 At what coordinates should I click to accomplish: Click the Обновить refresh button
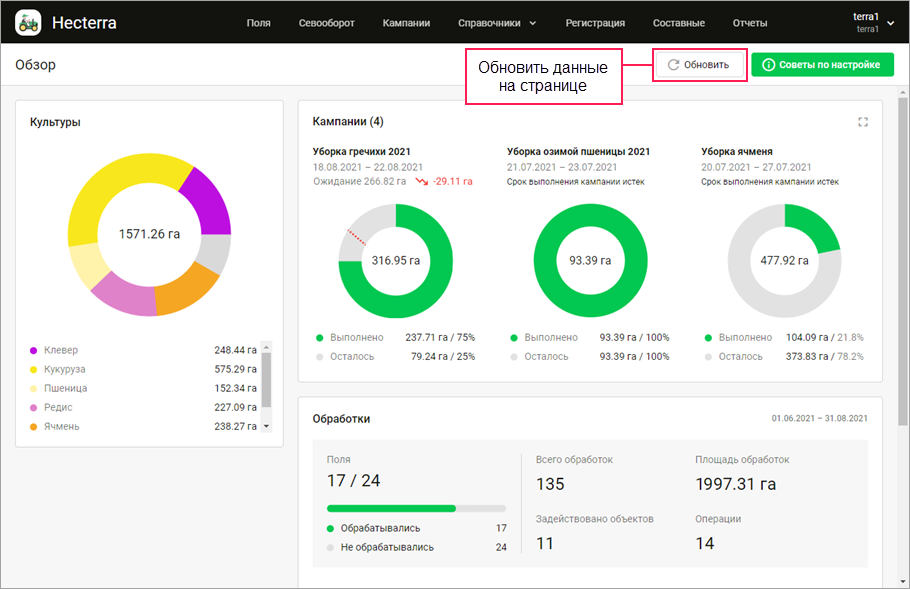coord(699,65)
